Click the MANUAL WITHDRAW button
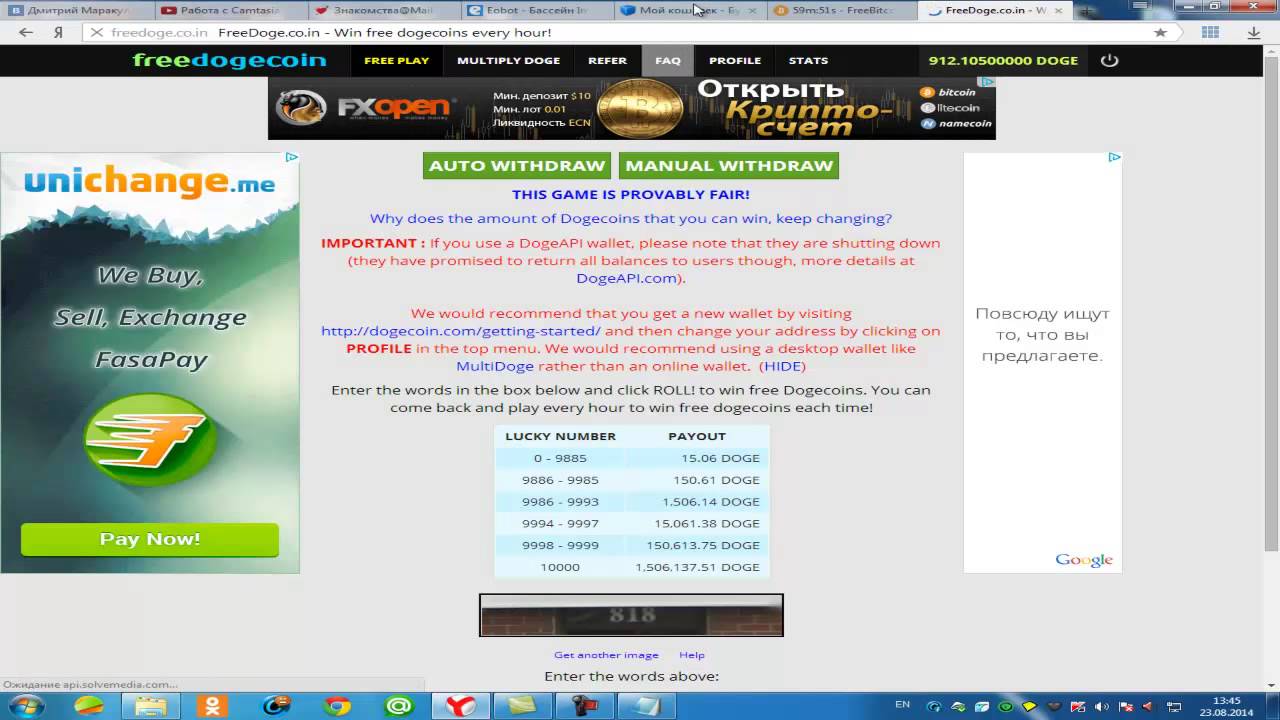 729,166
